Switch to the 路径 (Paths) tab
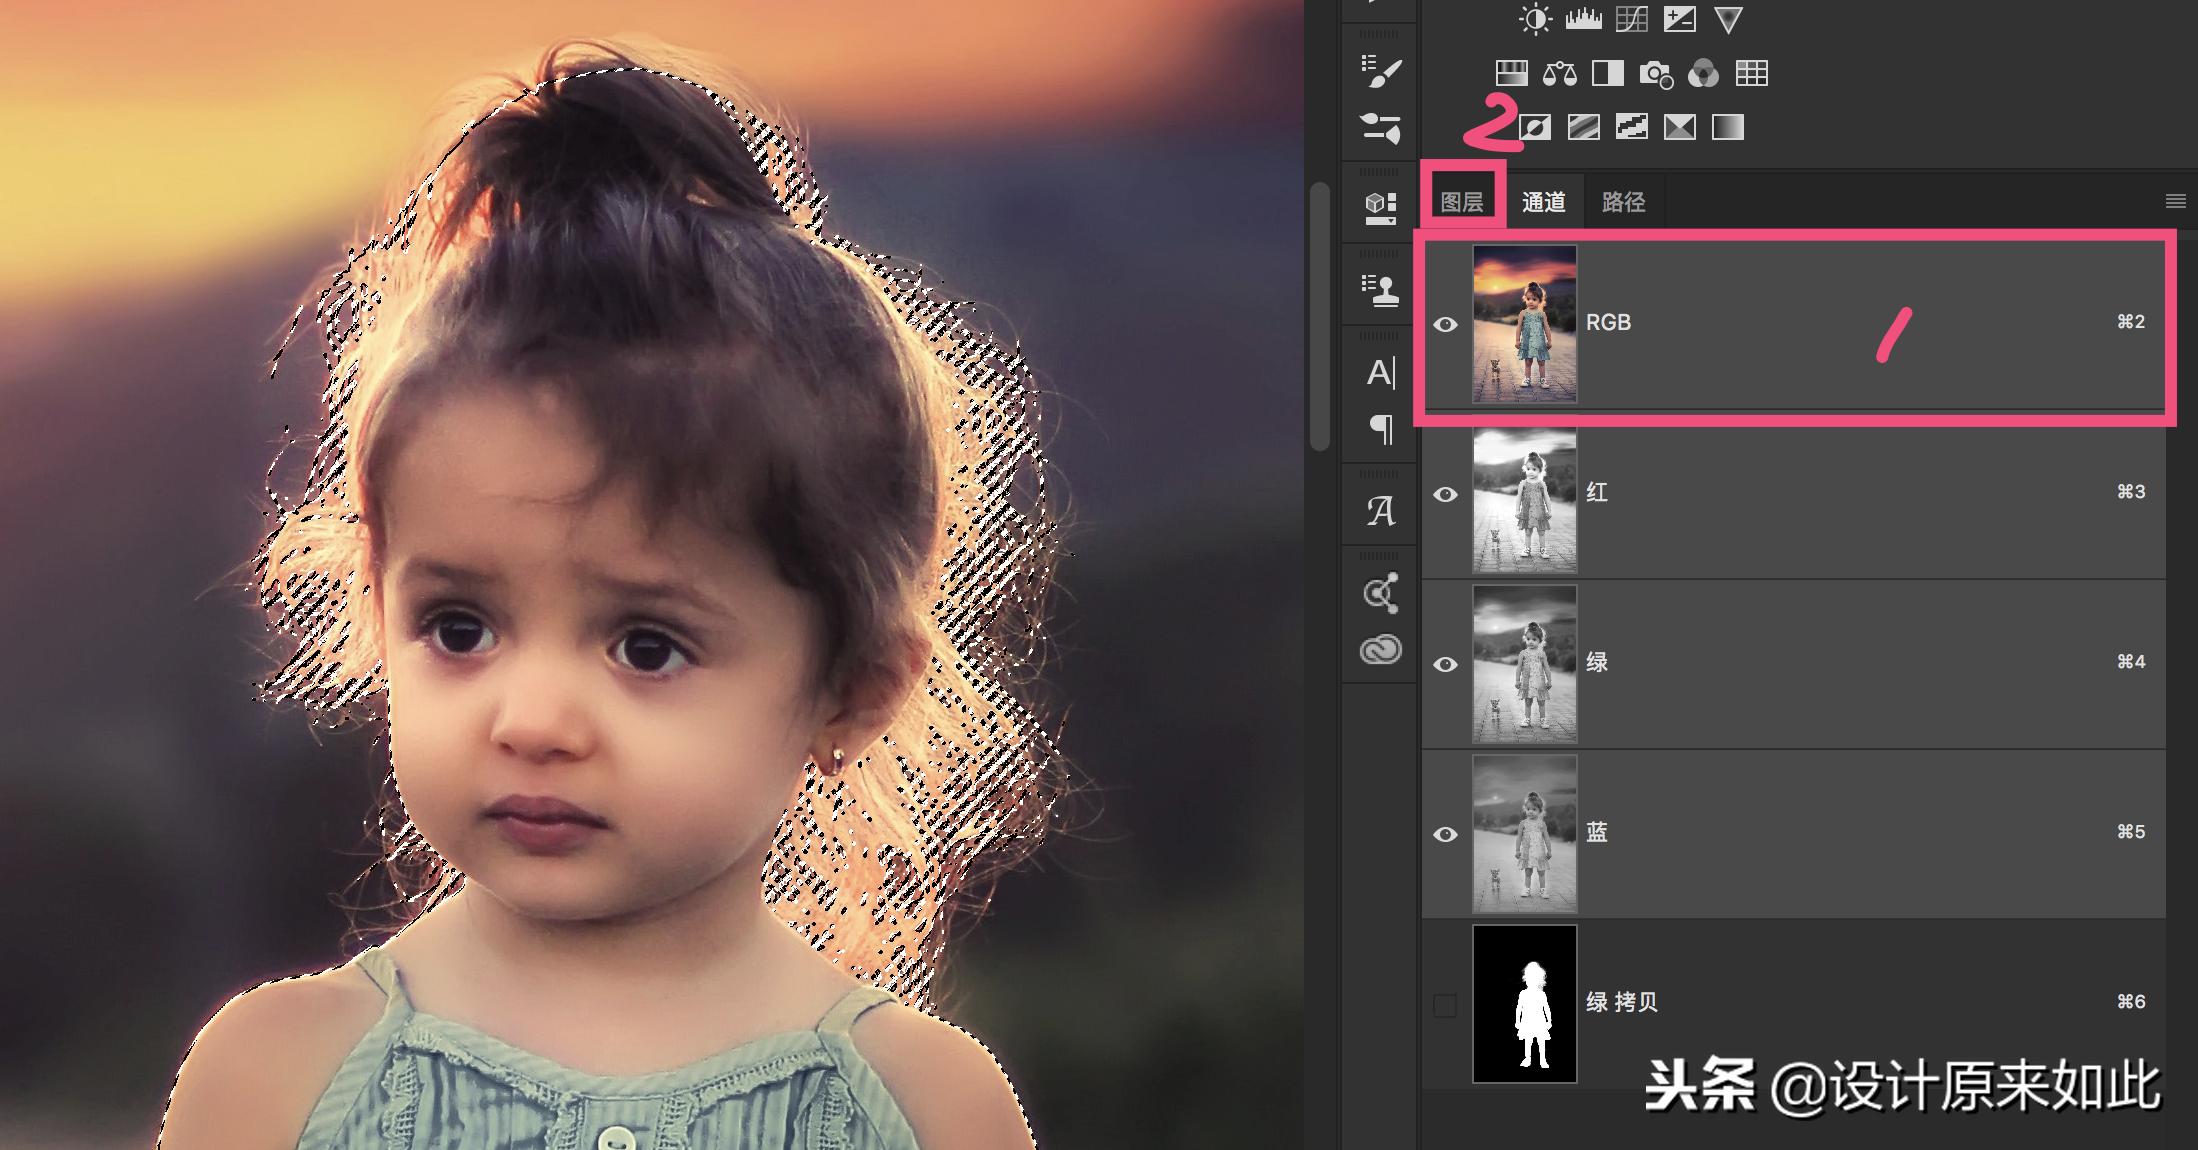This screenshot has height=1150, width=2198. pyautogui.click(x=1622, y=202)
